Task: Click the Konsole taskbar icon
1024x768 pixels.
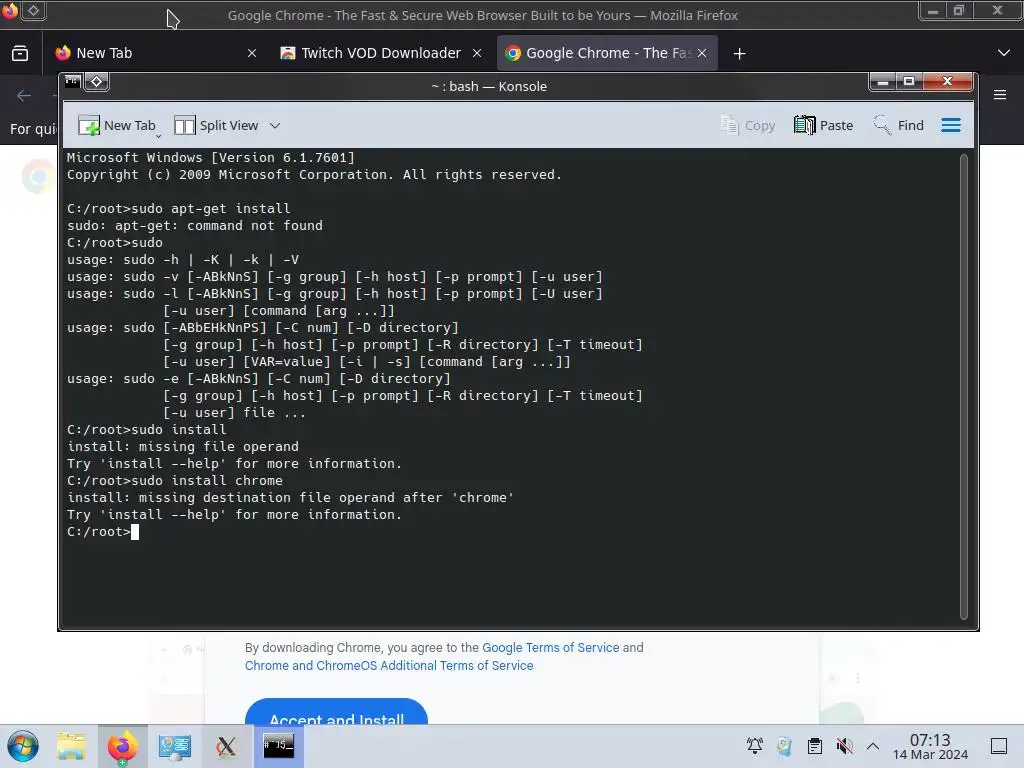Action: click(279, 746)
